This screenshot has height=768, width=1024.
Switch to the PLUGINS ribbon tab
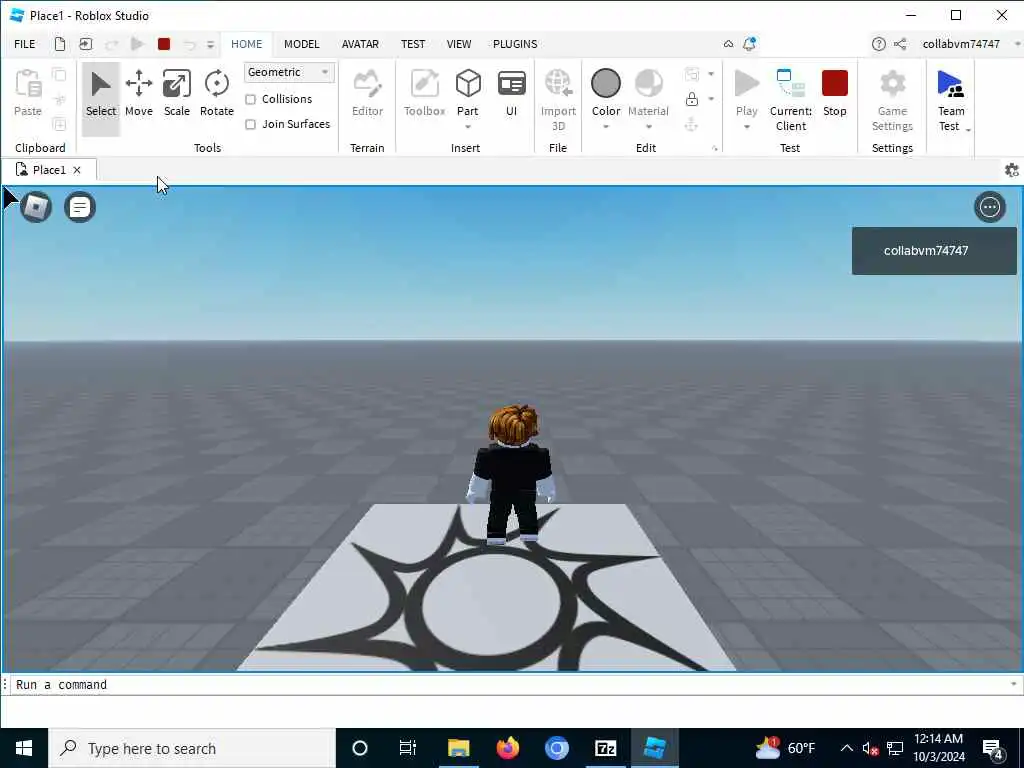point(515,44)
